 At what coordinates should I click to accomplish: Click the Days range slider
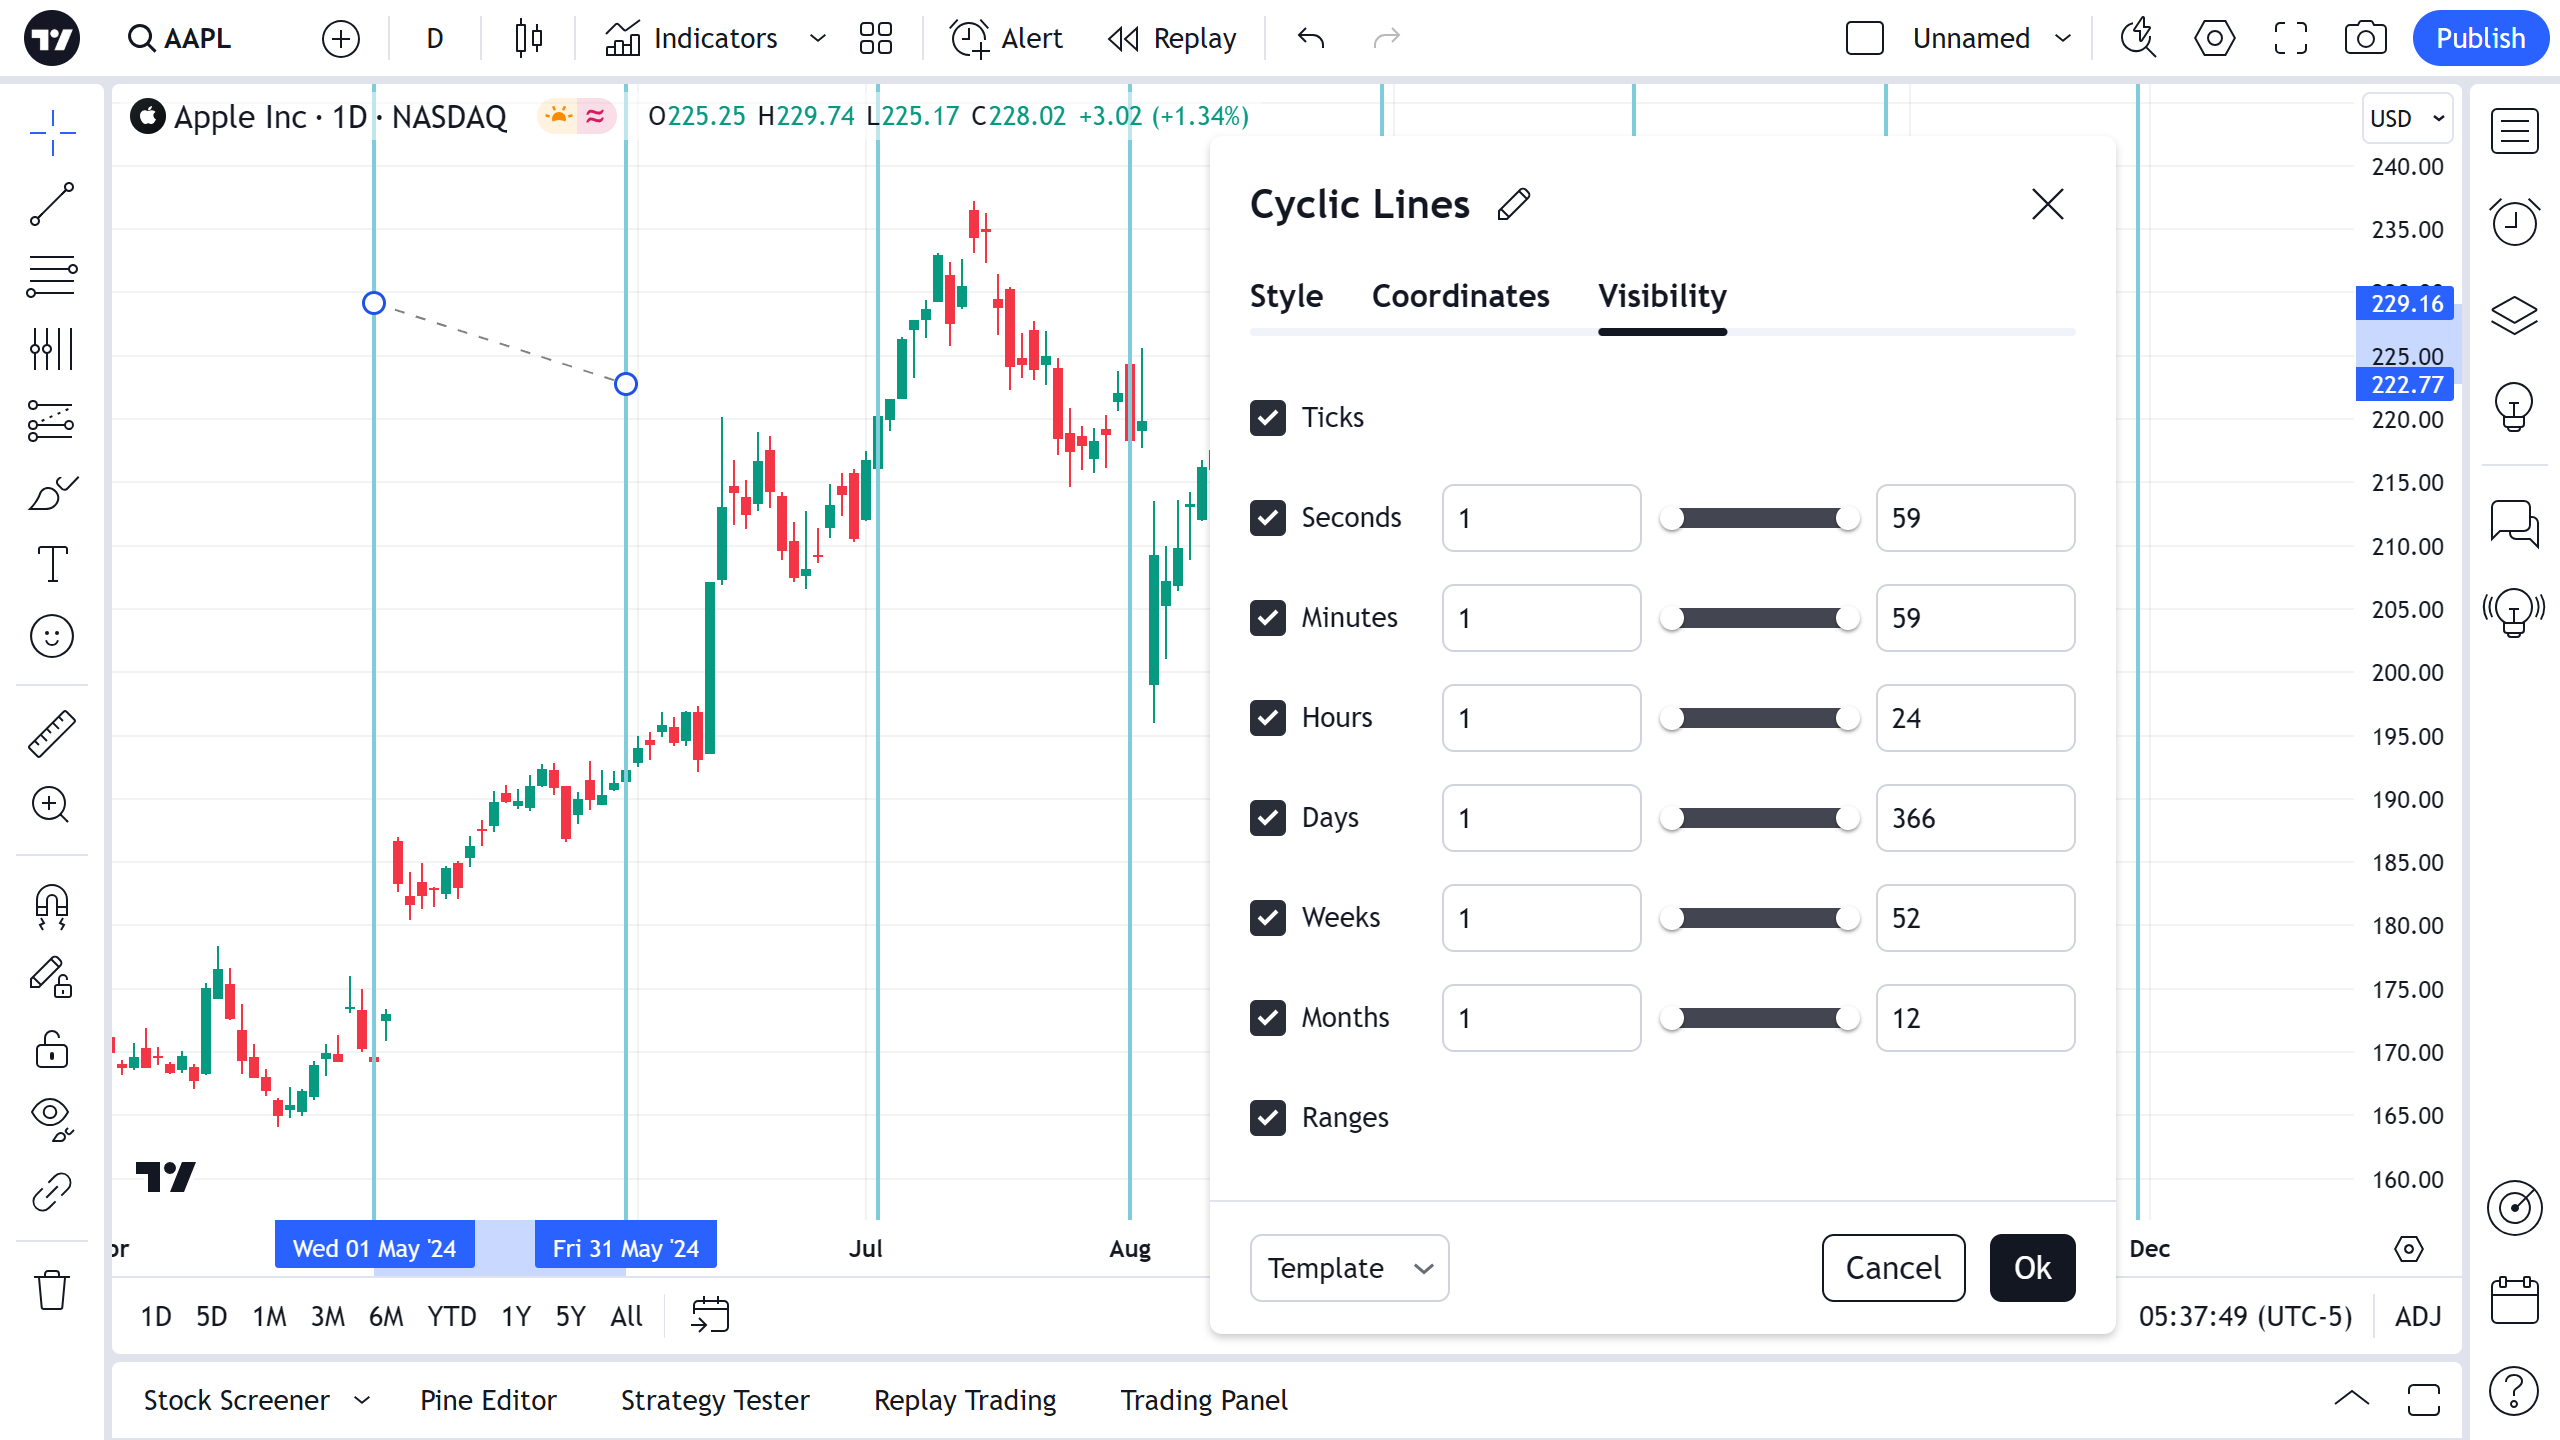coord(1759,818)
